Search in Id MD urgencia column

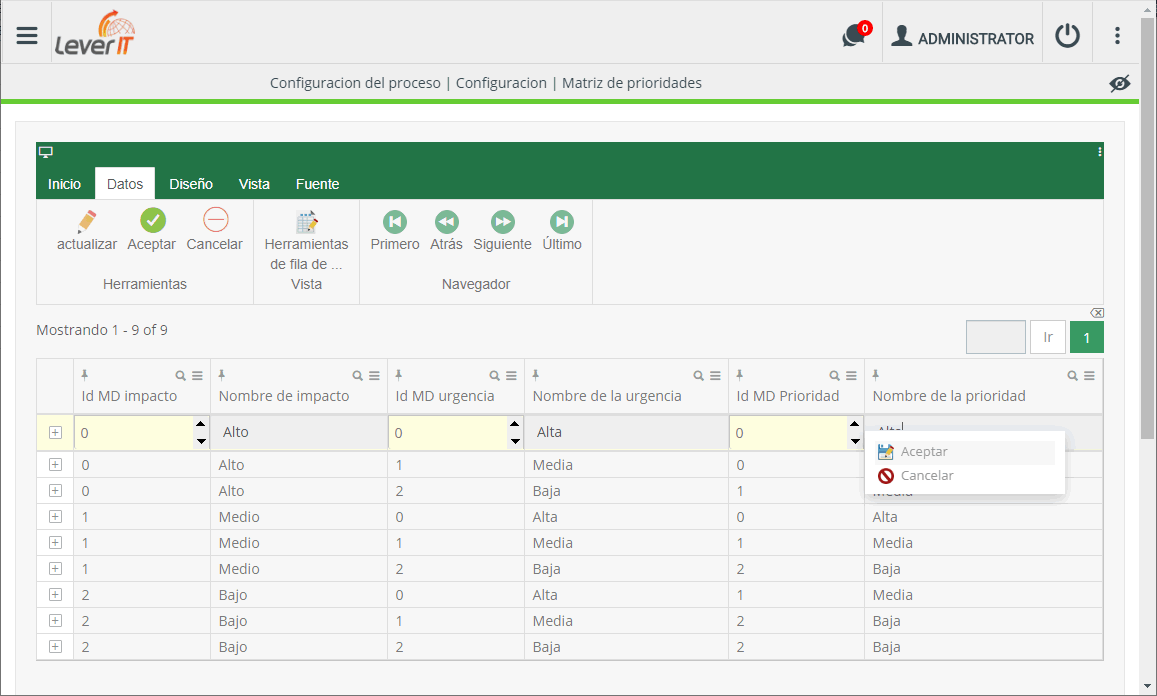(494, 376)
